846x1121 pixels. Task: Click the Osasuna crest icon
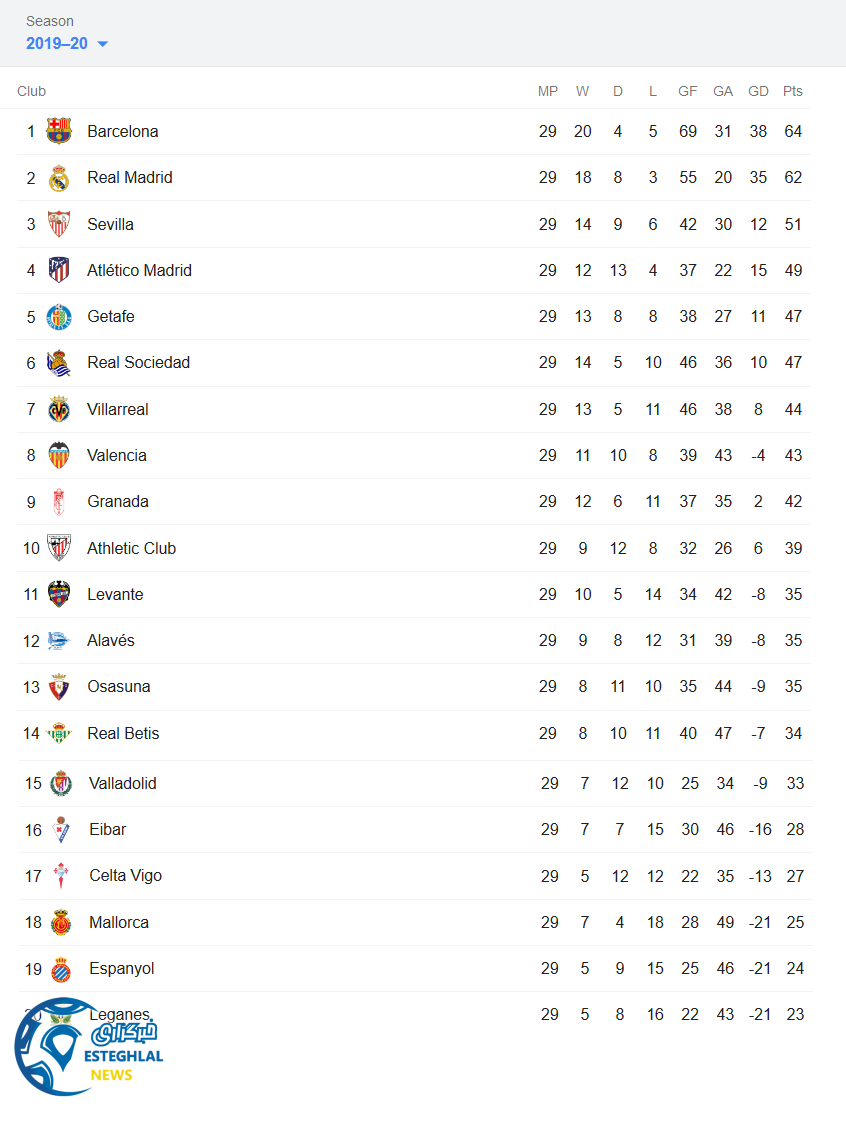pyautogui.click(x=59, y=687)
